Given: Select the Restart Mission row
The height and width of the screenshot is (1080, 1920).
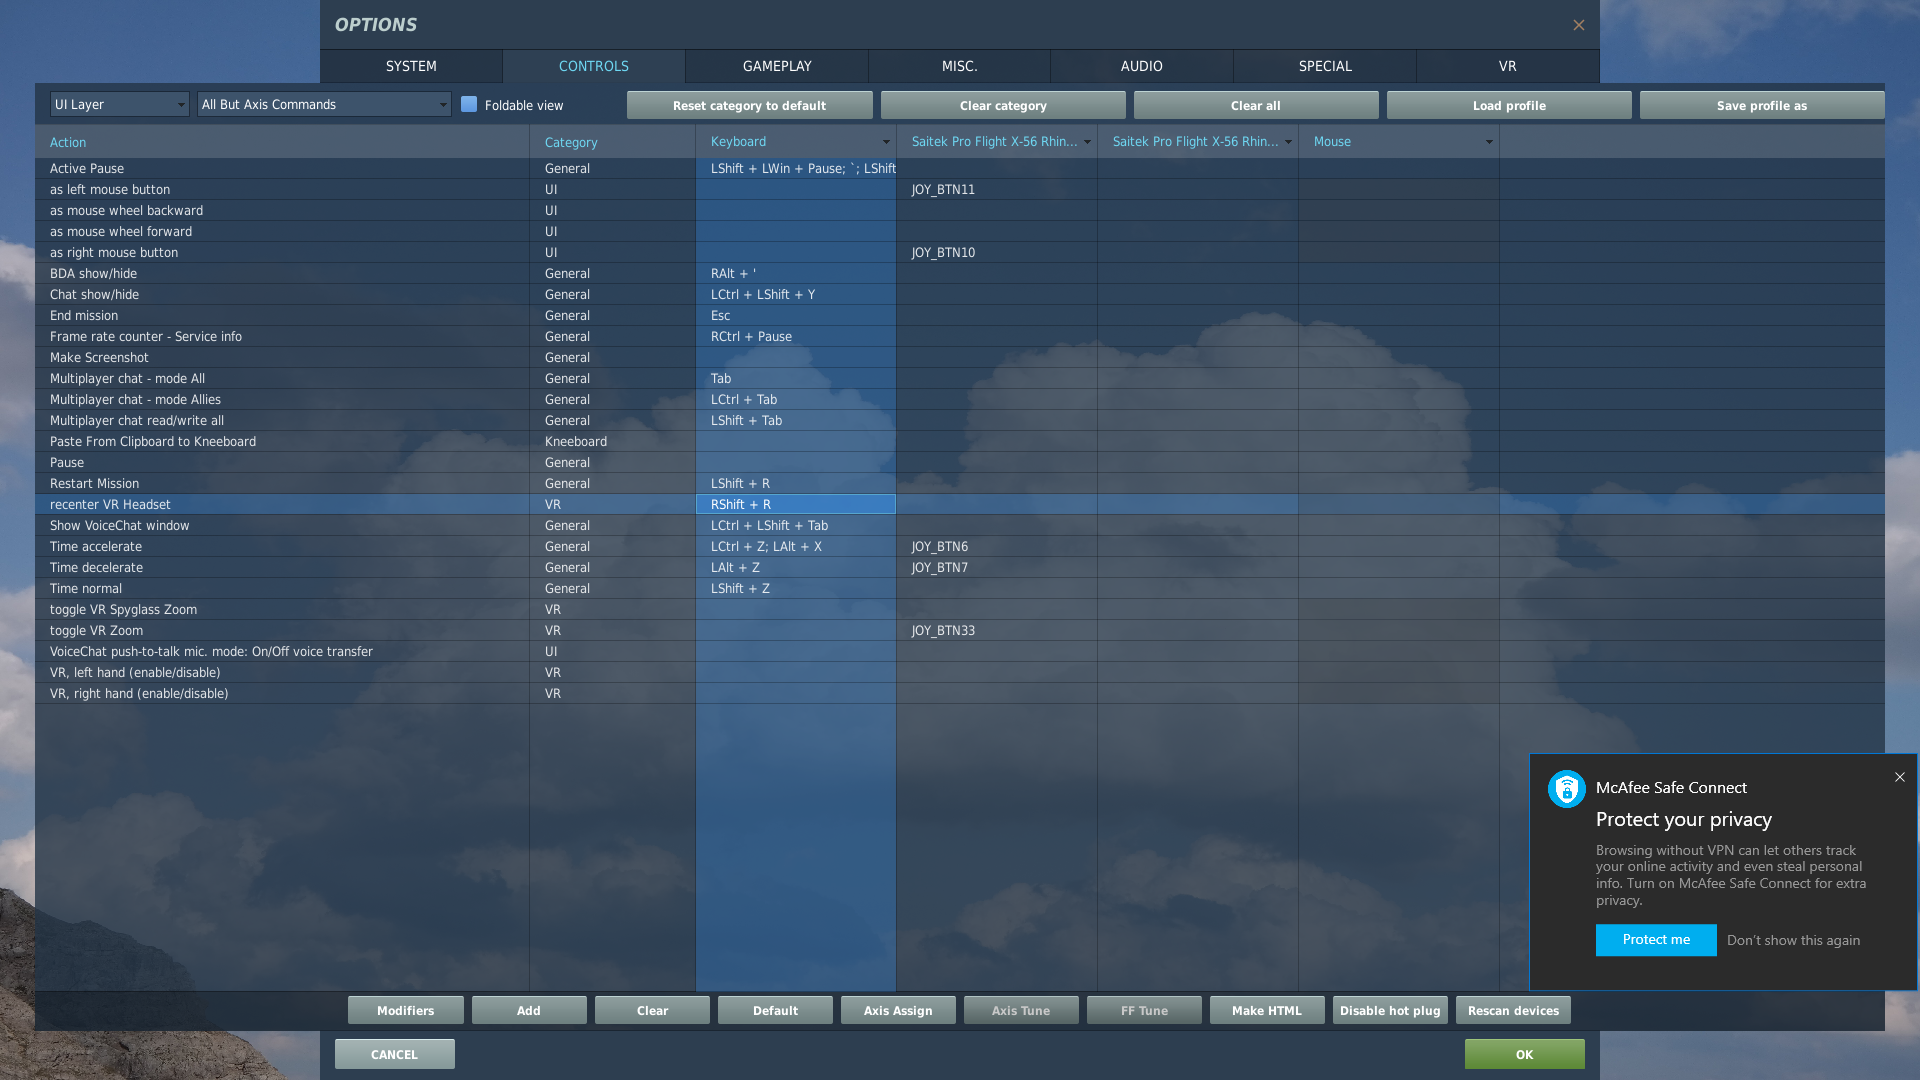Looking at the screenshot, I should (960, 483).
